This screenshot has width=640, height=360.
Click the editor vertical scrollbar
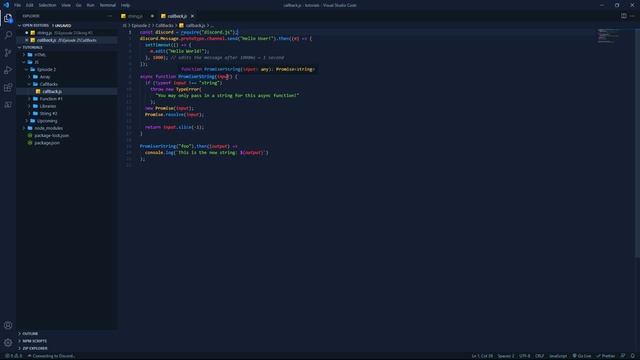click(x=637, y=143)
